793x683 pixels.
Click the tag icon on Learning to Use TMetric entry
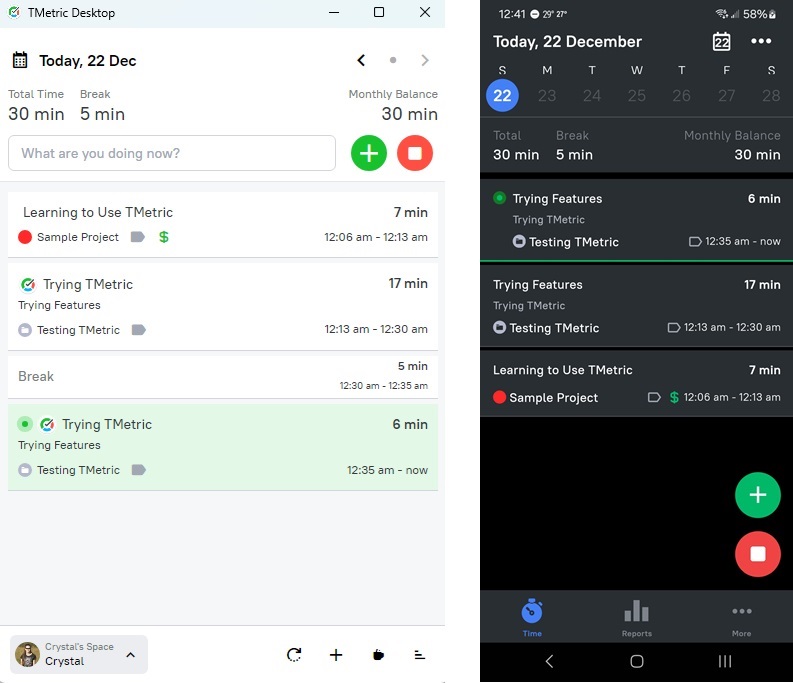[138, 237]
